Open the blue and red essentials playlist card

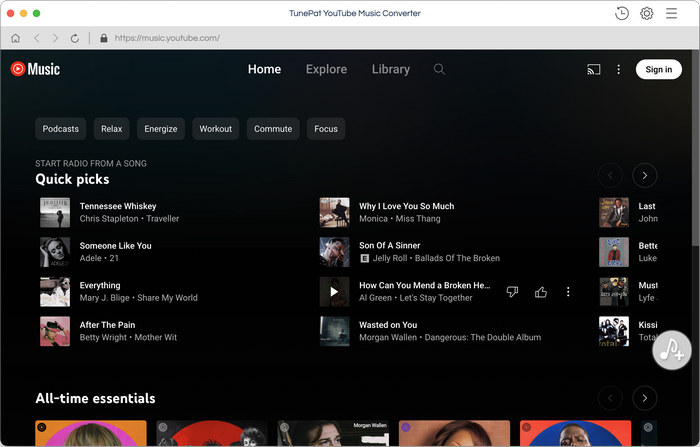point(575,433)
